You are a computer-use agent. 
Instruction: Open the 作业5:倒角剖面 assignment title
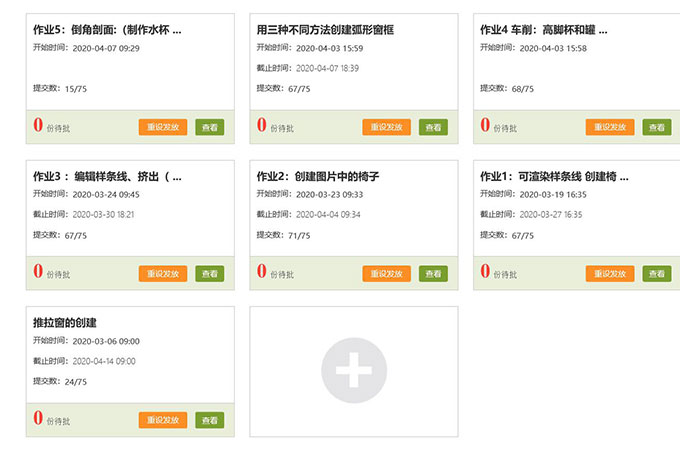coord(108,30)
